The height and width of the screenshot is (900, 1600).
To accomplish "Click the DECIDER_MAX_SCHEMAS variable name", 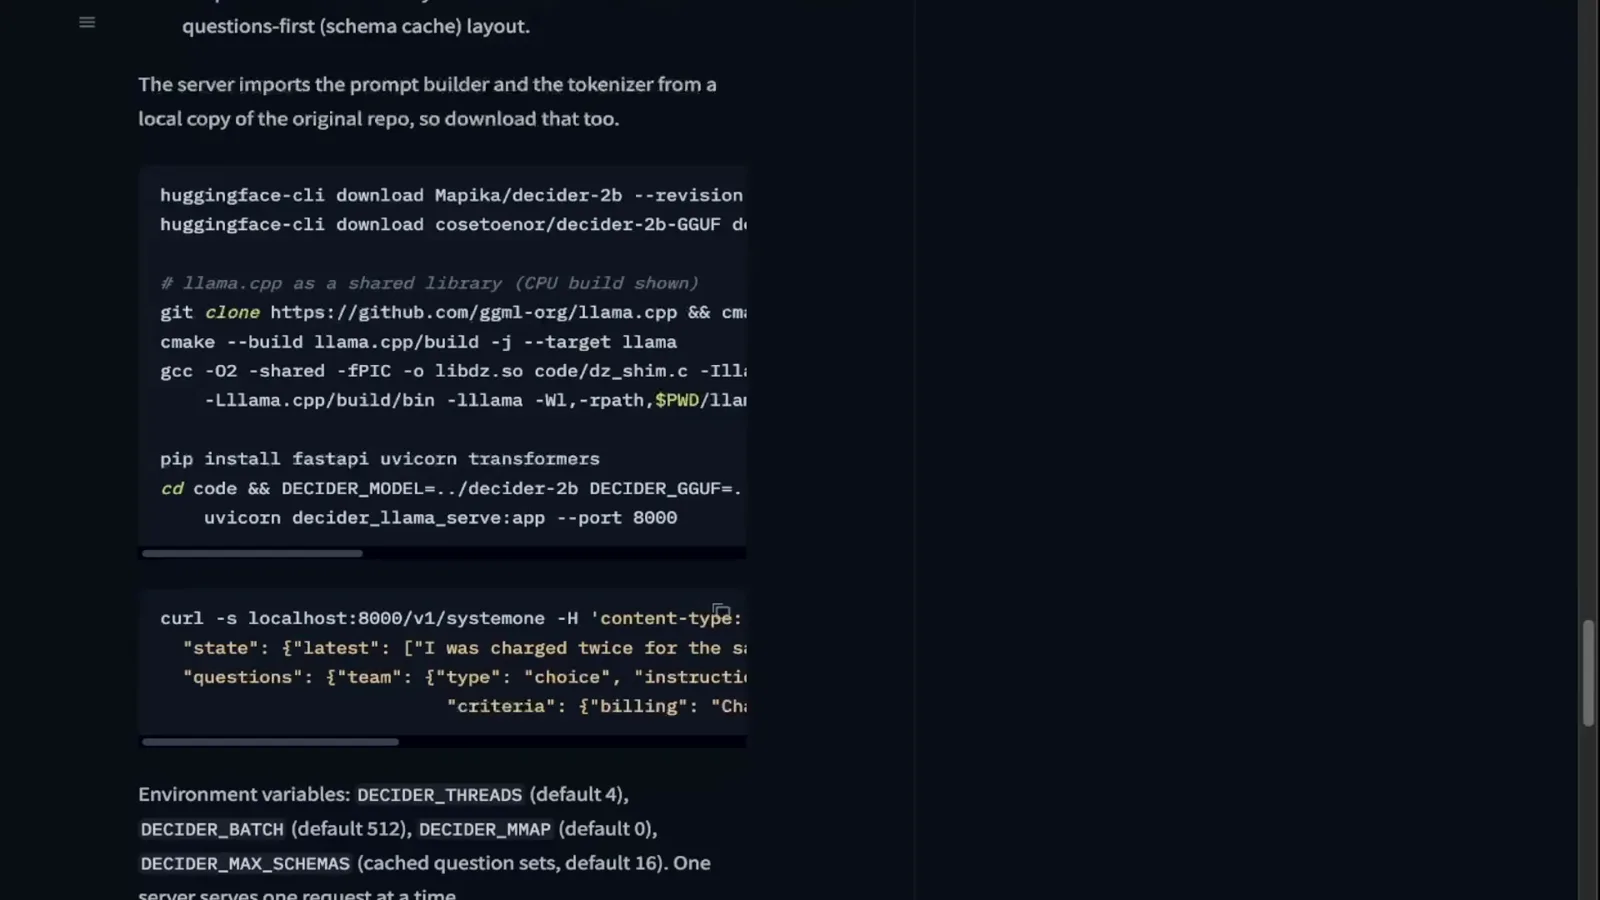I will click(245, 863).
